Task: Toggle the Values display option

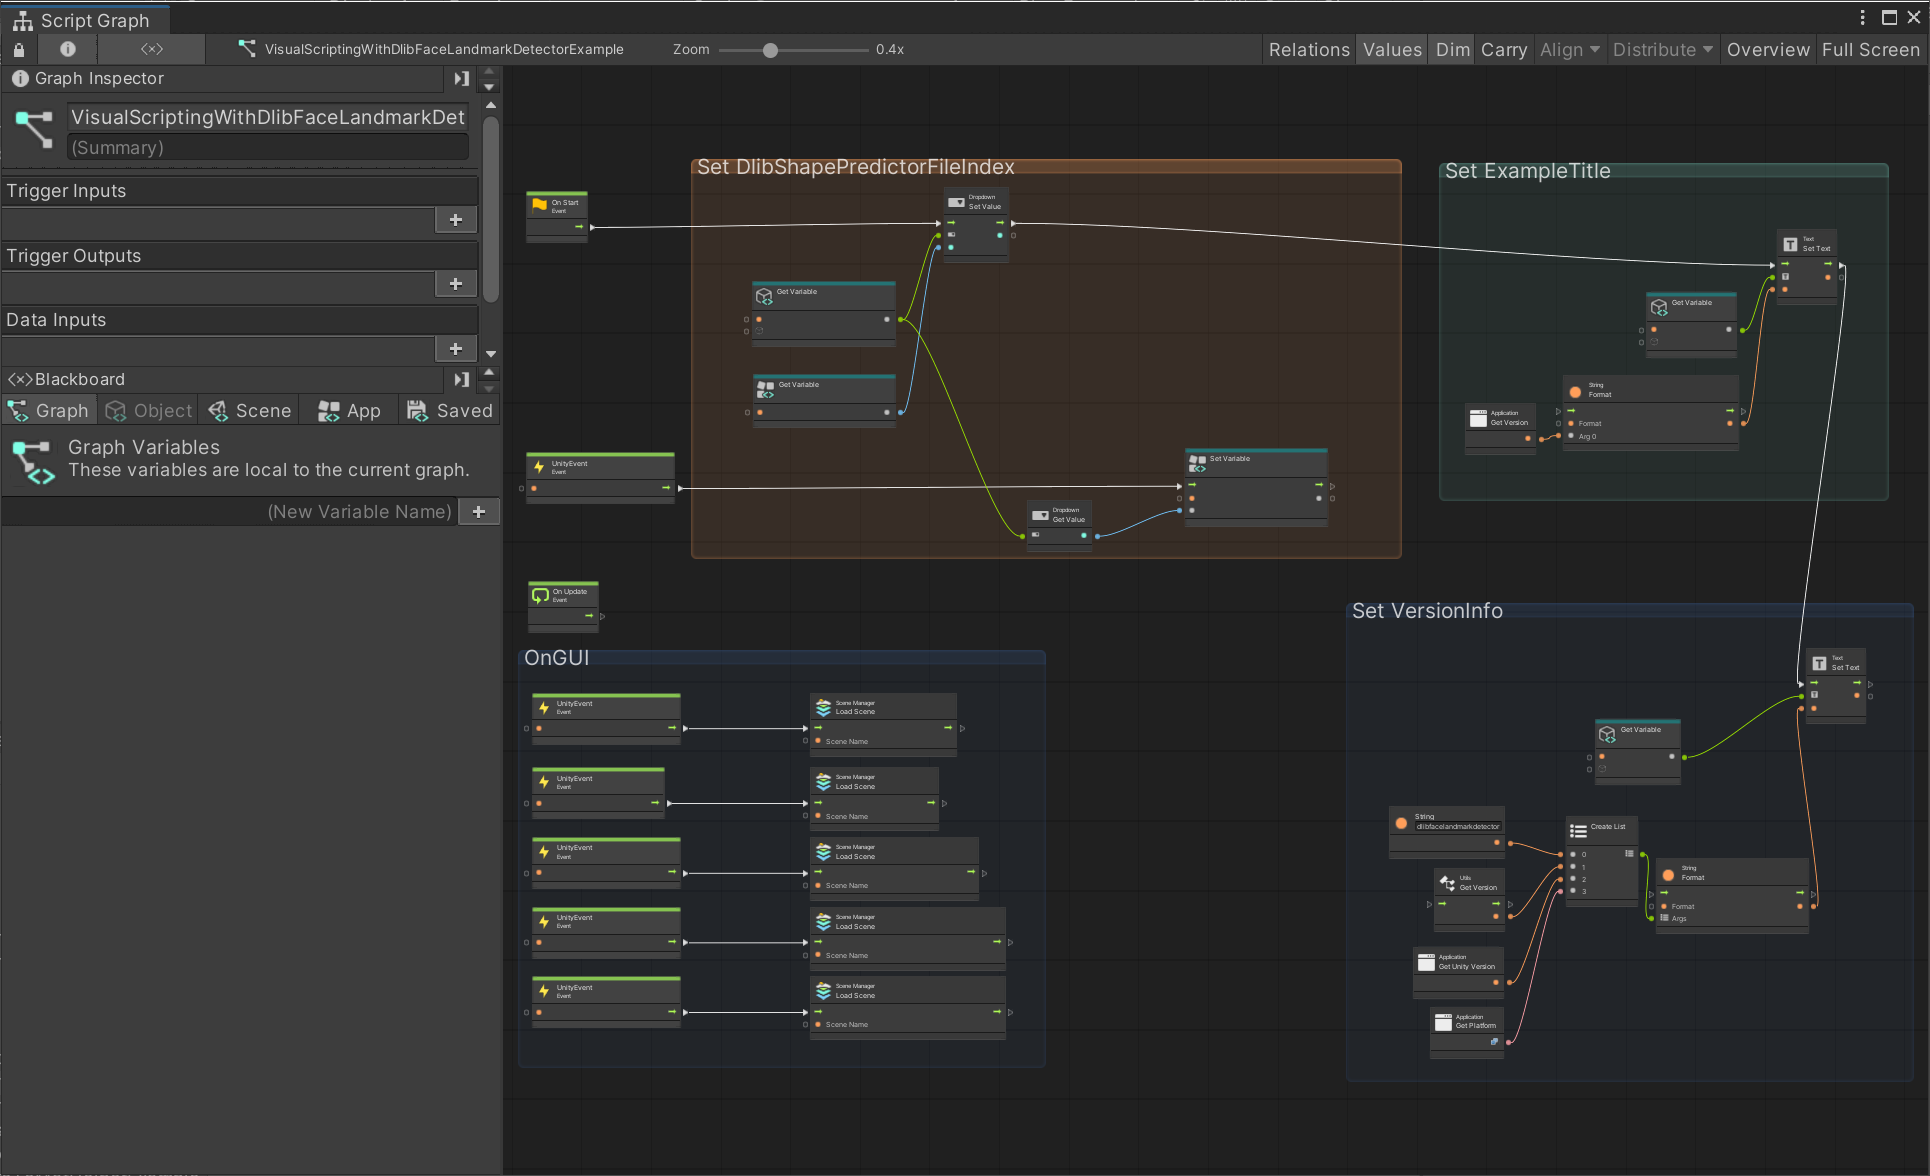Action: pos(1391,50)
